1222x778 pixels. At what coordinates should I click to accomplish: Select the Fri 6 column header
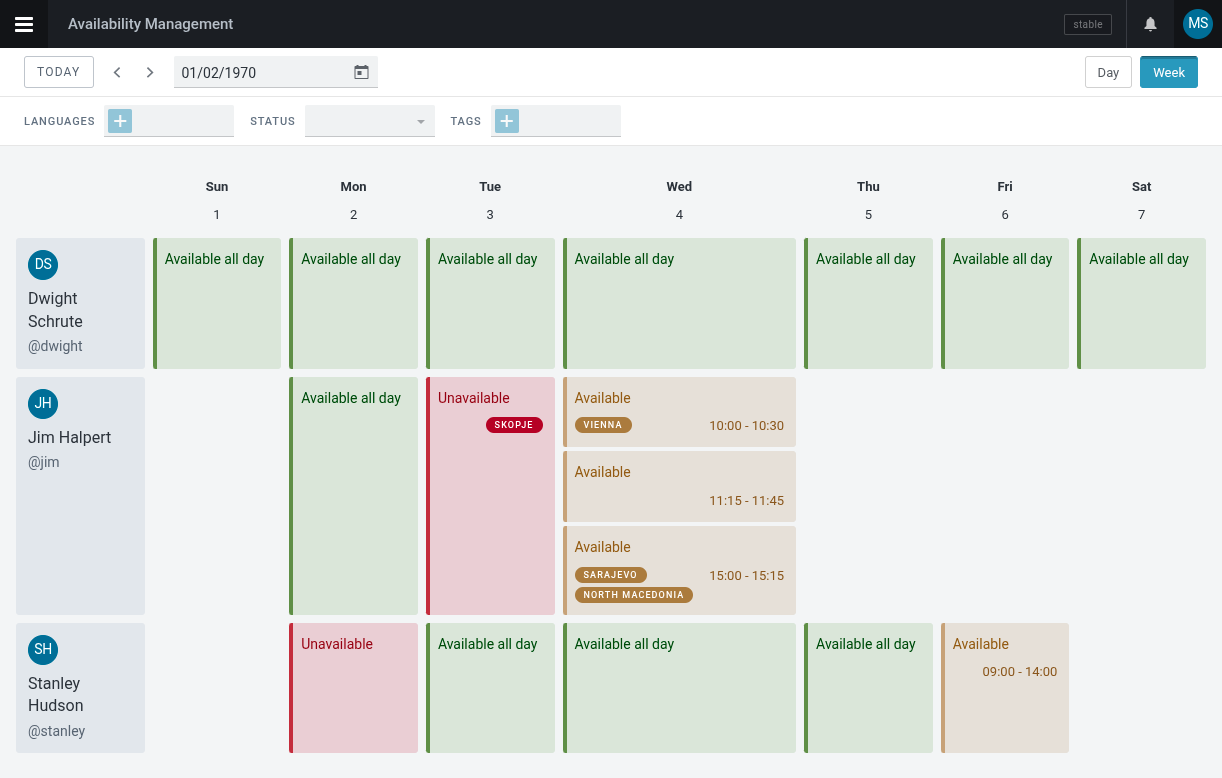click(x=1005, y=200)
